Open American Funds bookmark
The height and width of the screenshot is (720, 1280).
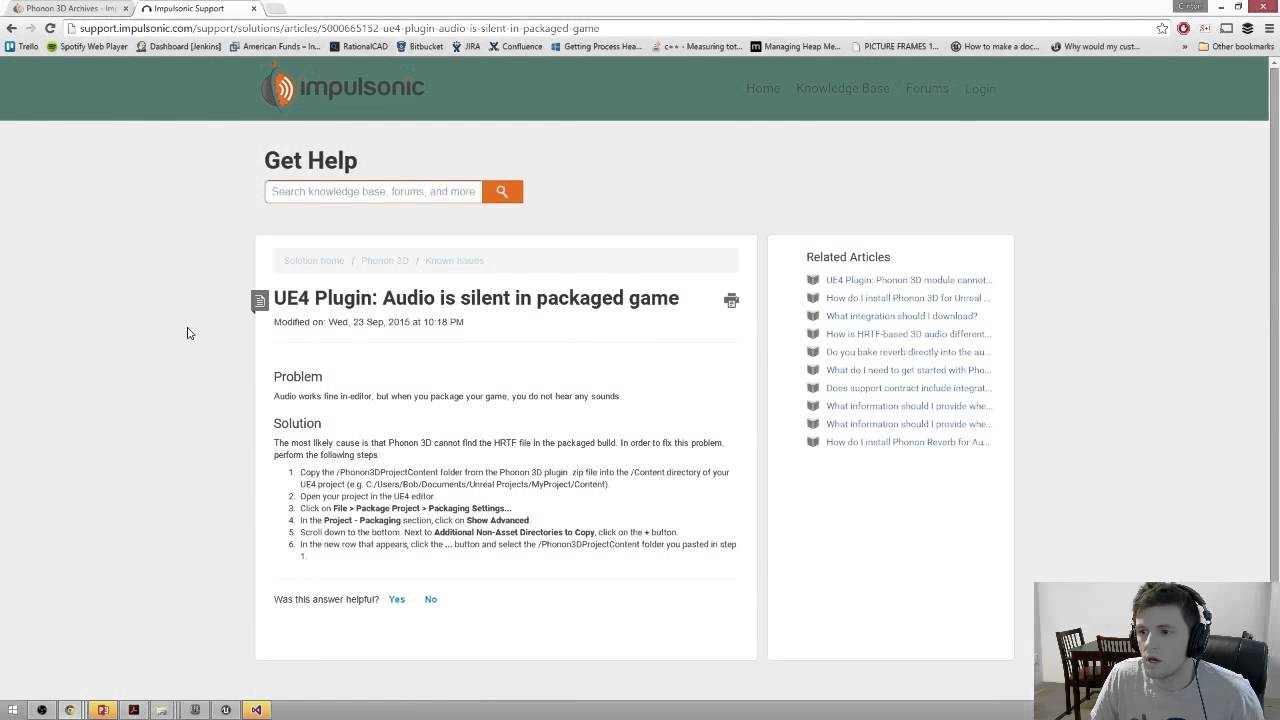click(275, 46)
